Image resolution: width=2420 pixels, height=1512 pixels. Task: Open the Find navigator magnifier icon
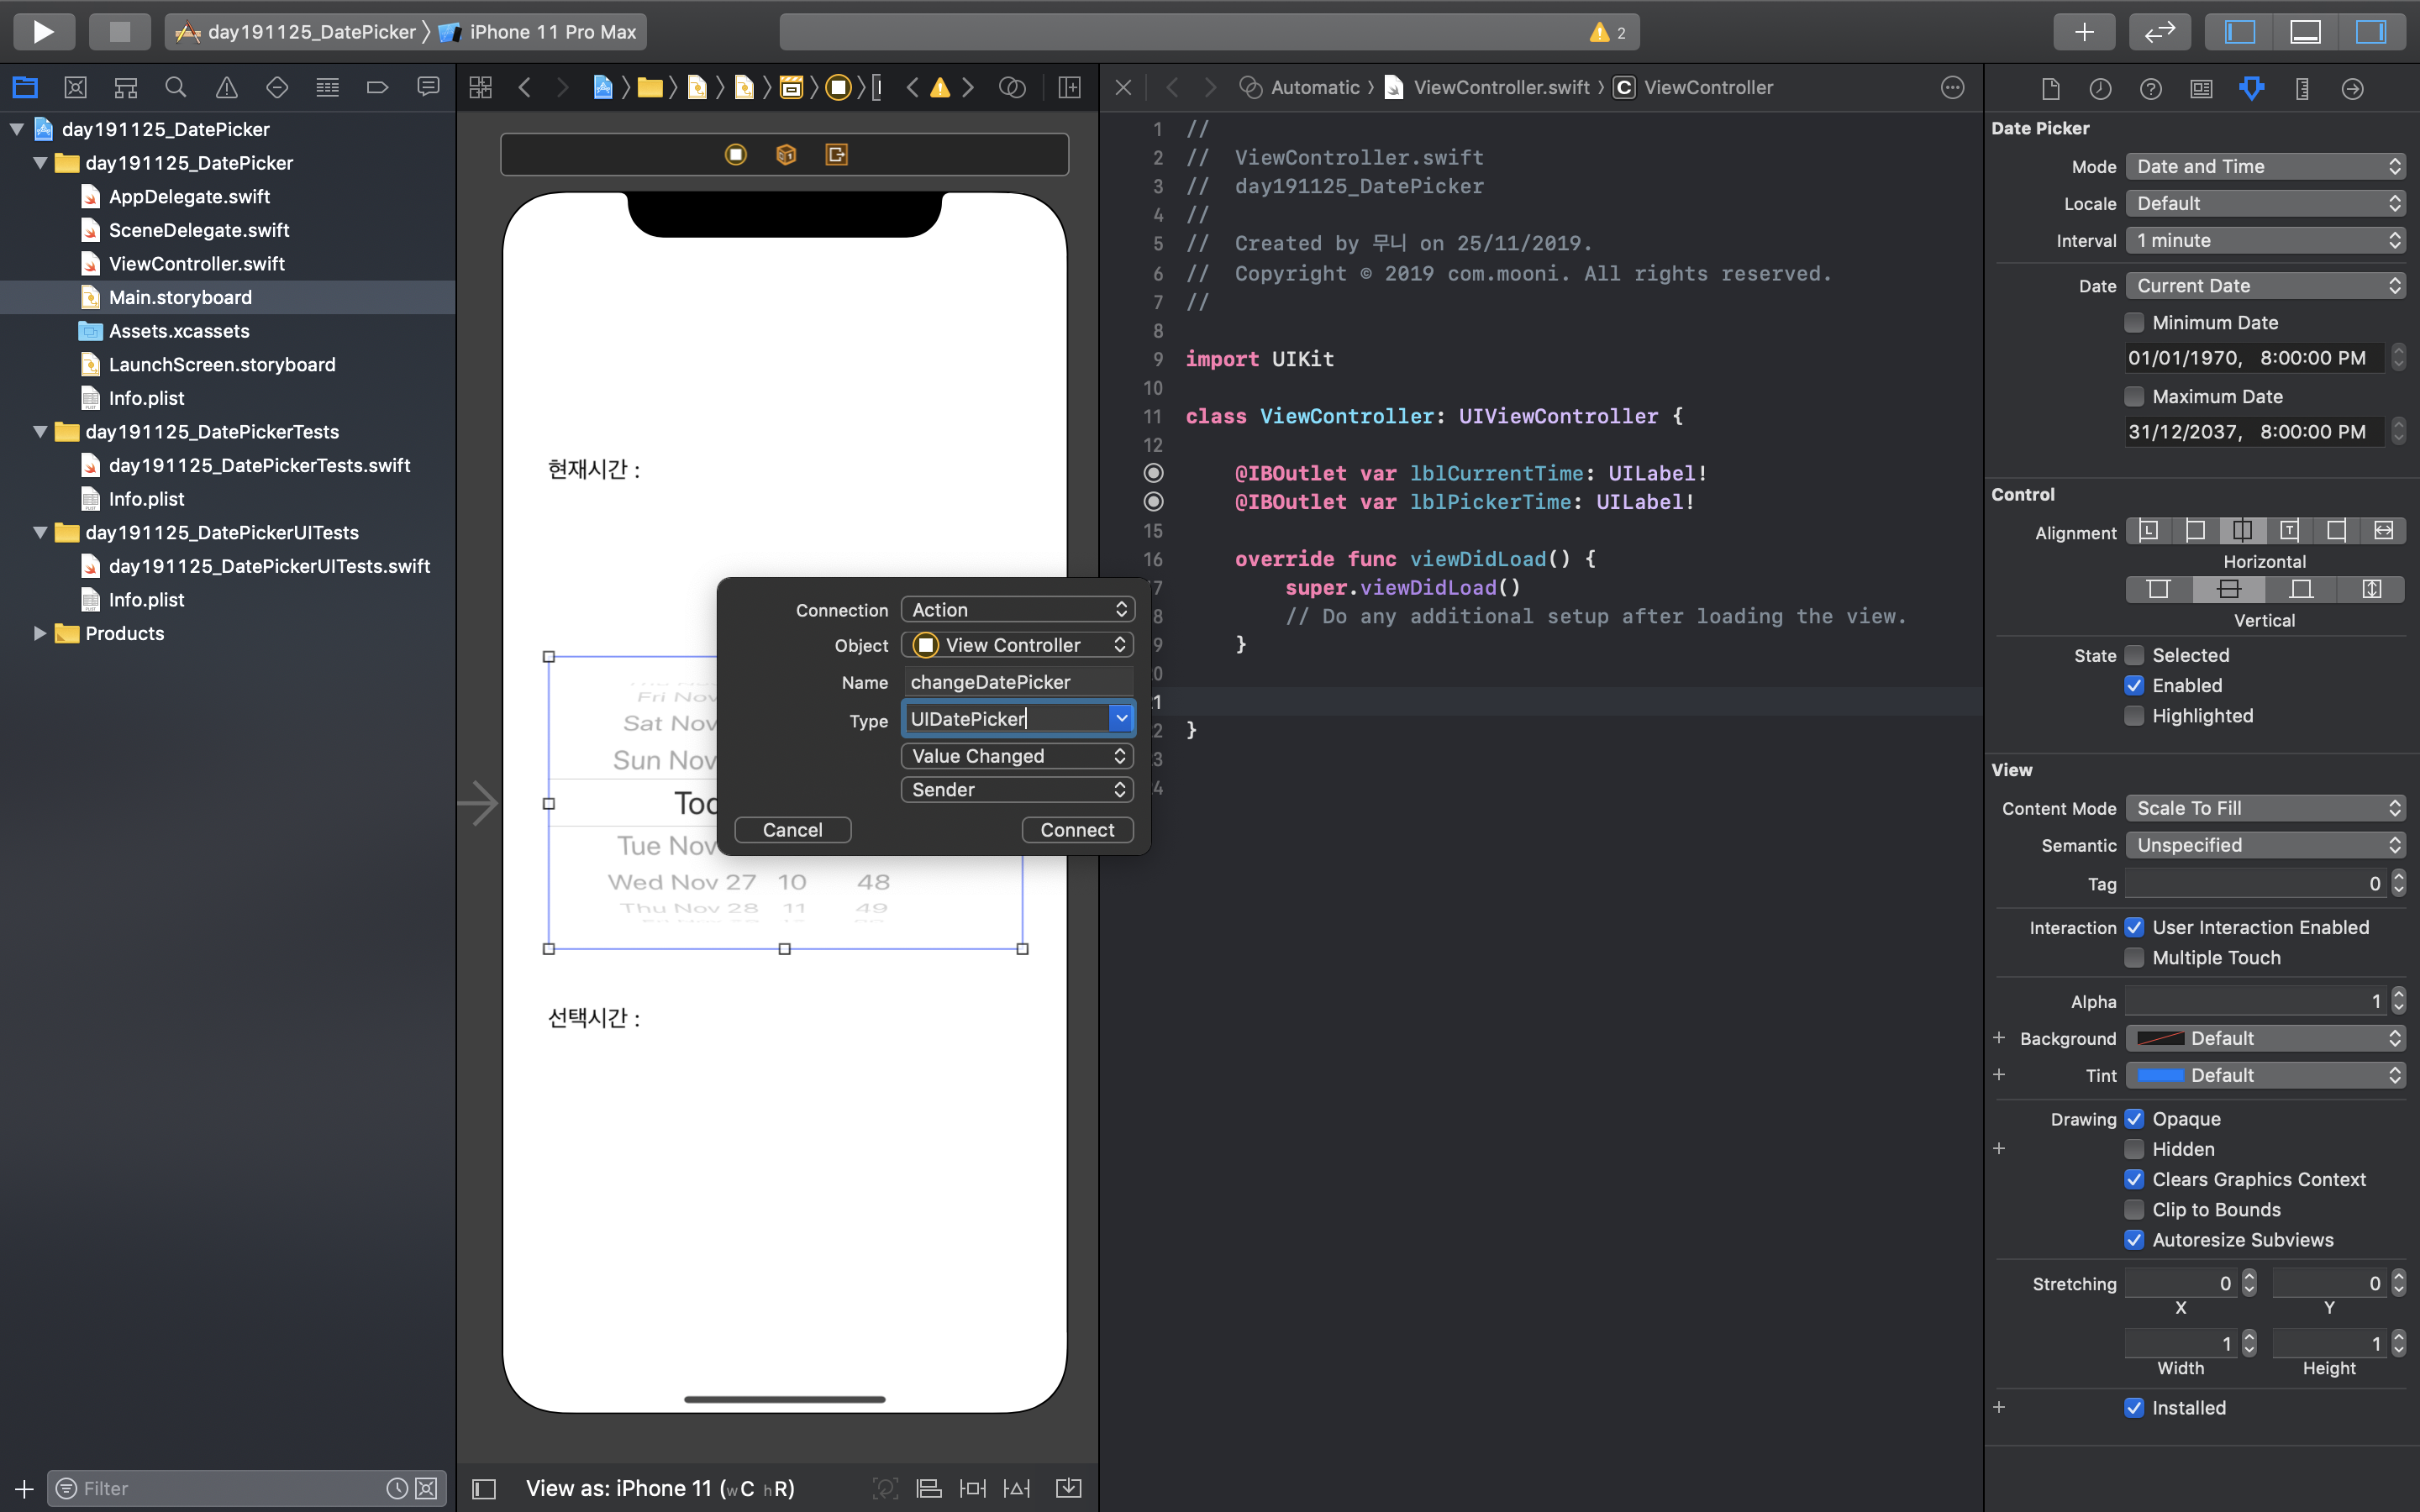point(175,88)
